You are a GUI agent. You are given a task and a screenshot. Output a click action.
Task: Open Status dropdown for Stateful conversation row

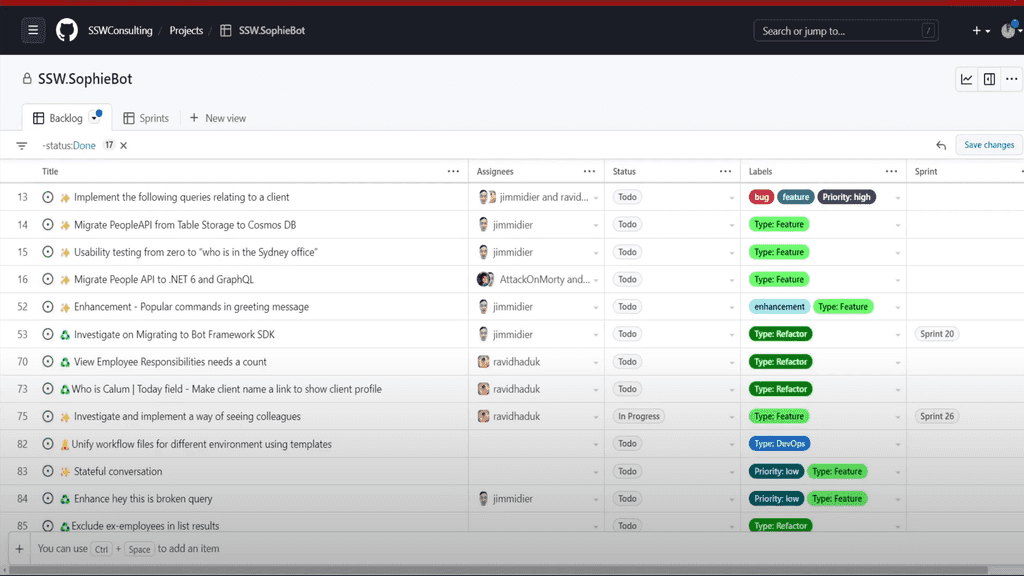(x=732, y=472)
